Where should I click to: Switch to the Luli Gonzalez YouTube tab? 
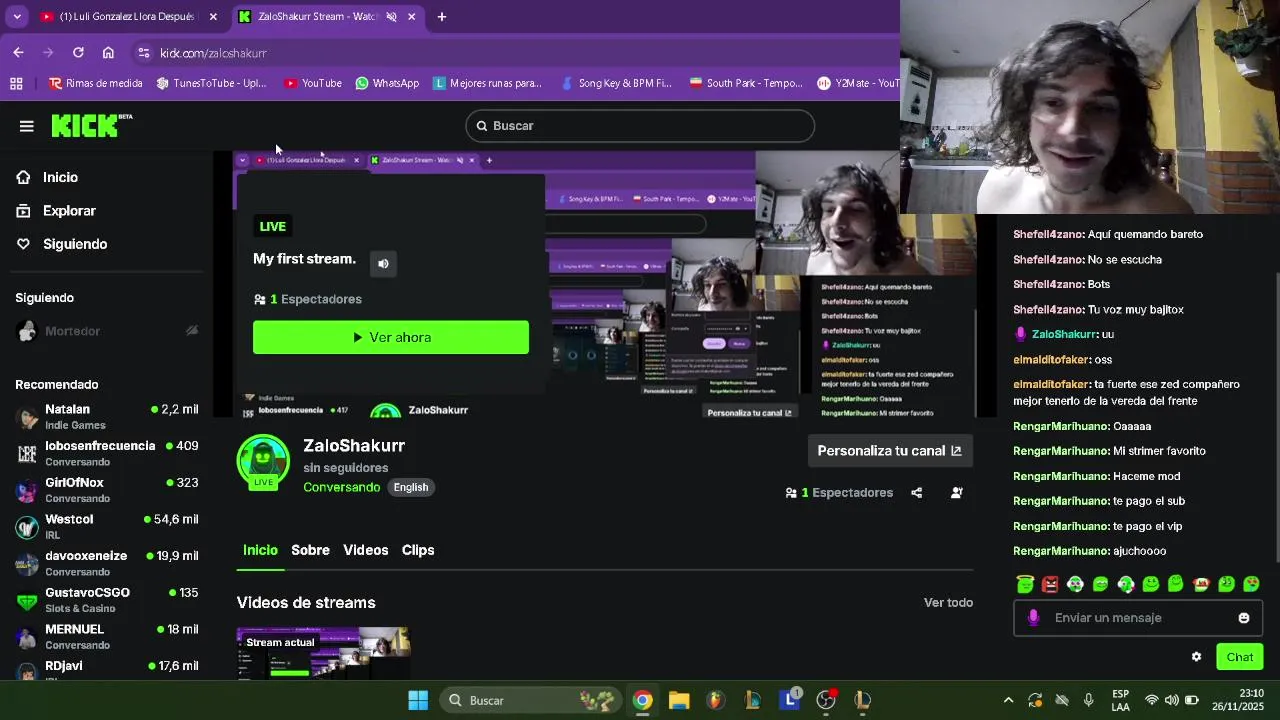click(x=130, y=16)
